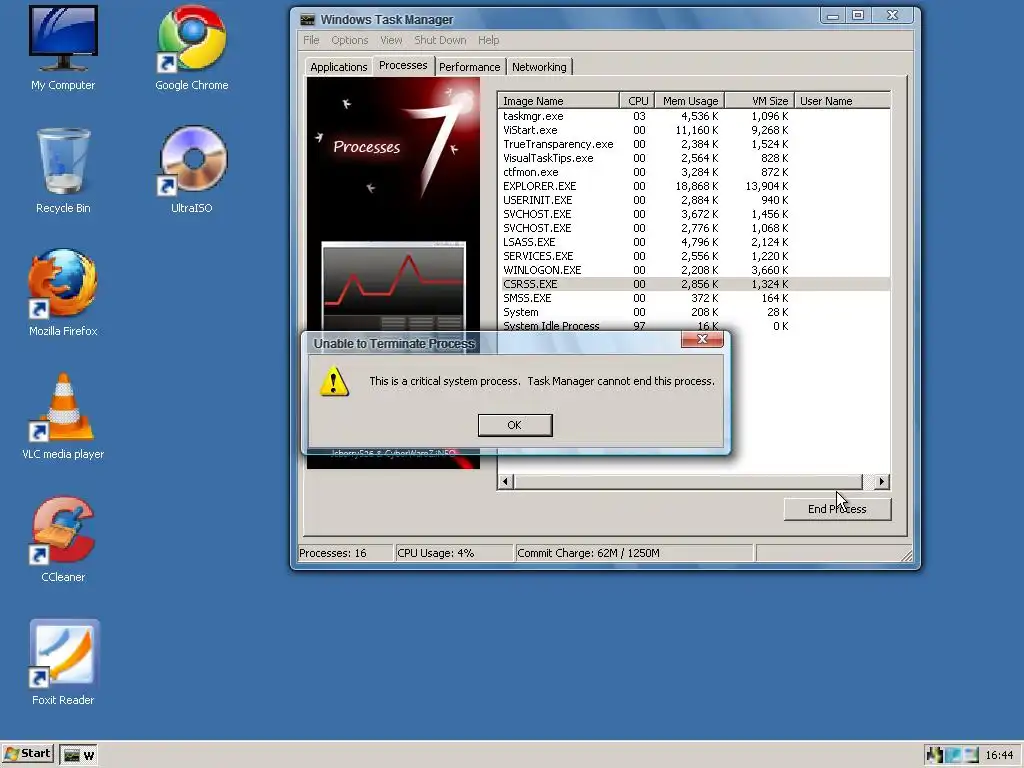The image size is (1024, 768).
Task: Select the highlighted CSRSS.EXE process row
Action: coord(694,284)
